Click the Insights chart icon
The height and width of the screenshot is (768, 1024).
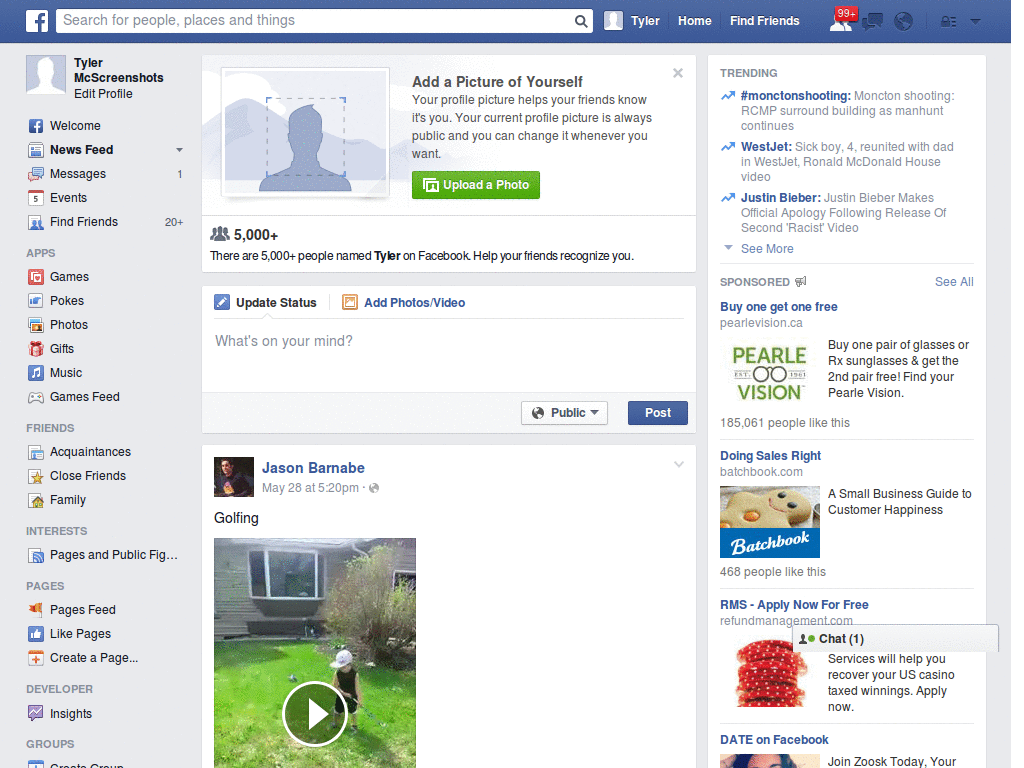coord(36,713)
